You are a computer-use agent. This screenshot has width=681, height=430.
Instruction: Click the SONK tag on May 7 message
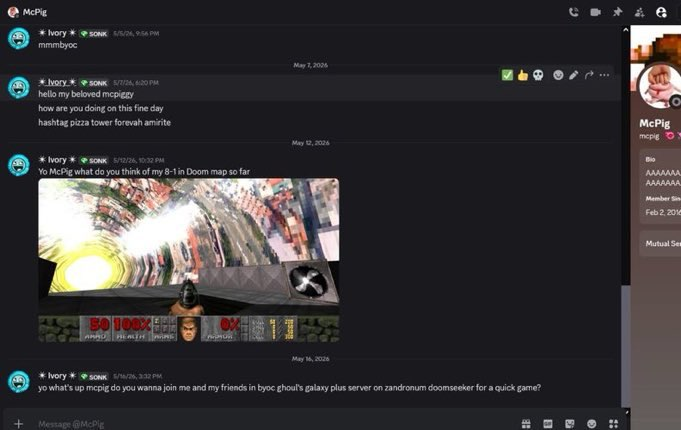[94, 83]
